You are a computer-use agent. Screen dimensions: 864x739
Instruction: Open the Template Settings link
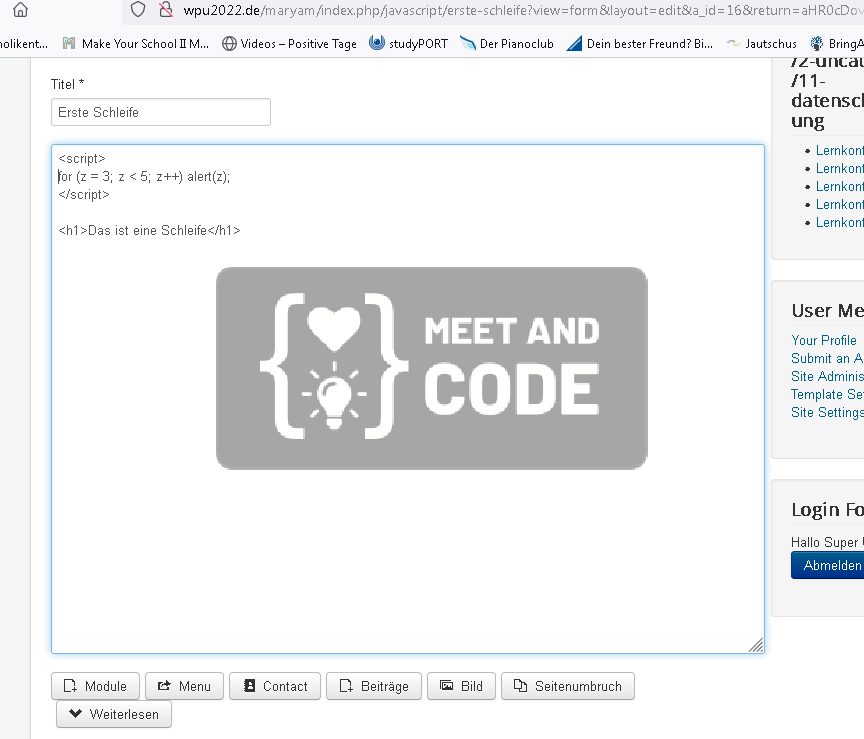point(827,395)
